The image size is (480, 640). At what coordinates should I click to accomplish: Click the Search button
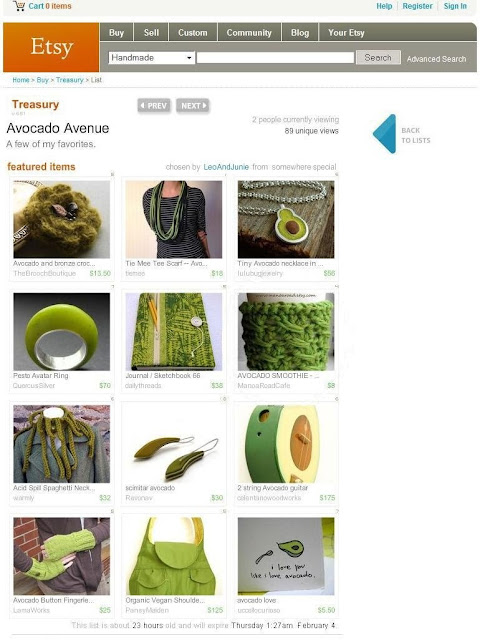(378, 58)
